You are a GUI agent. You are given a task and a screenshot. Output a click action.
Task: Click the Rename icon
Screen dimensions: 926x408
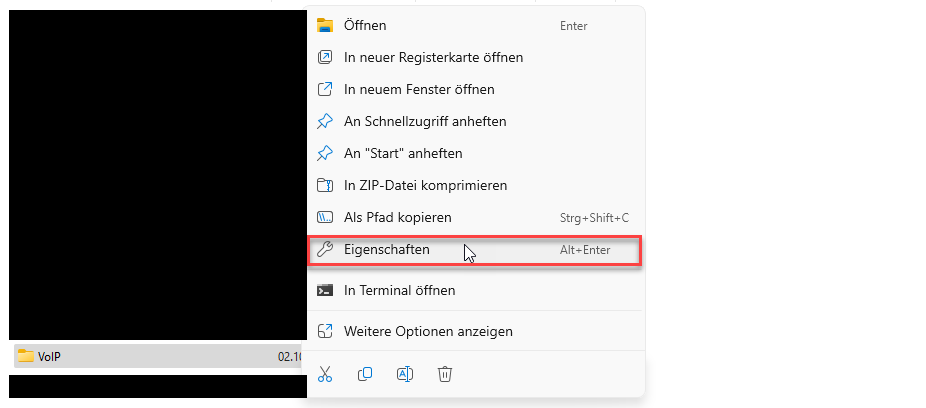[405, 374]
